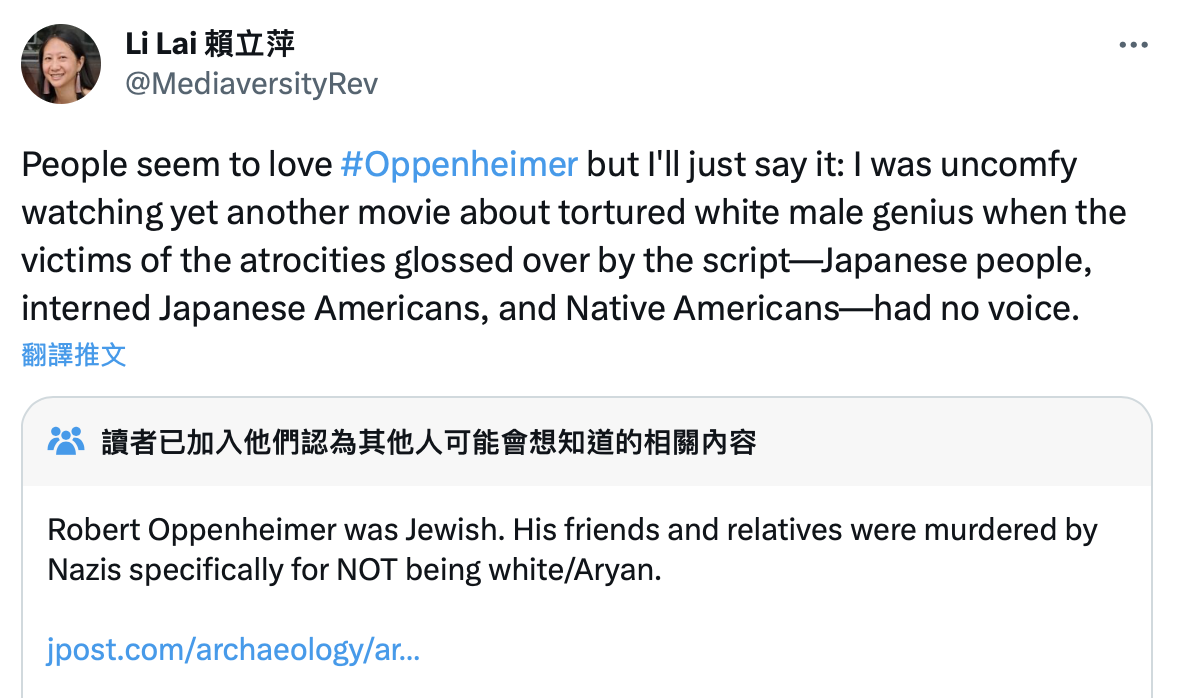Open the jpost.com archaeology article link

233,650
